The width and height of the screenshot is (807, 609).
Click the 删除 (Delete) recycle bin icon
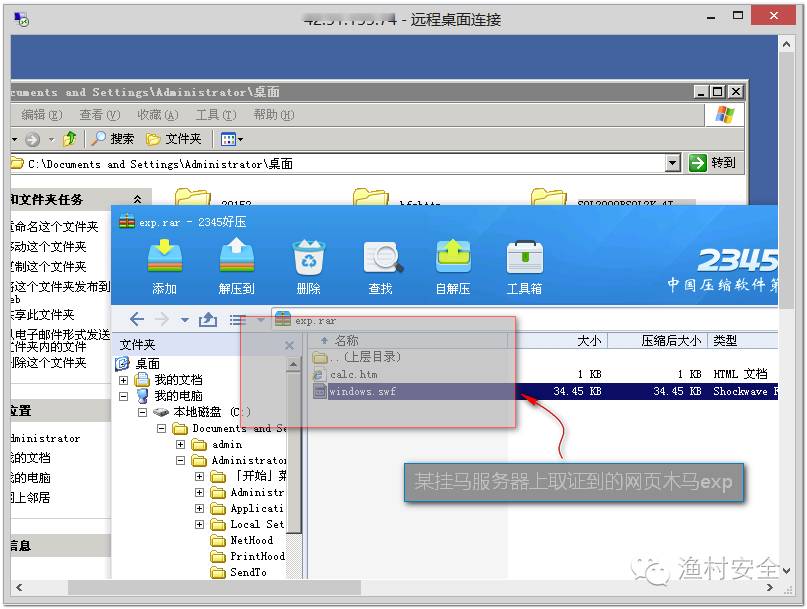tap(308, 256)
